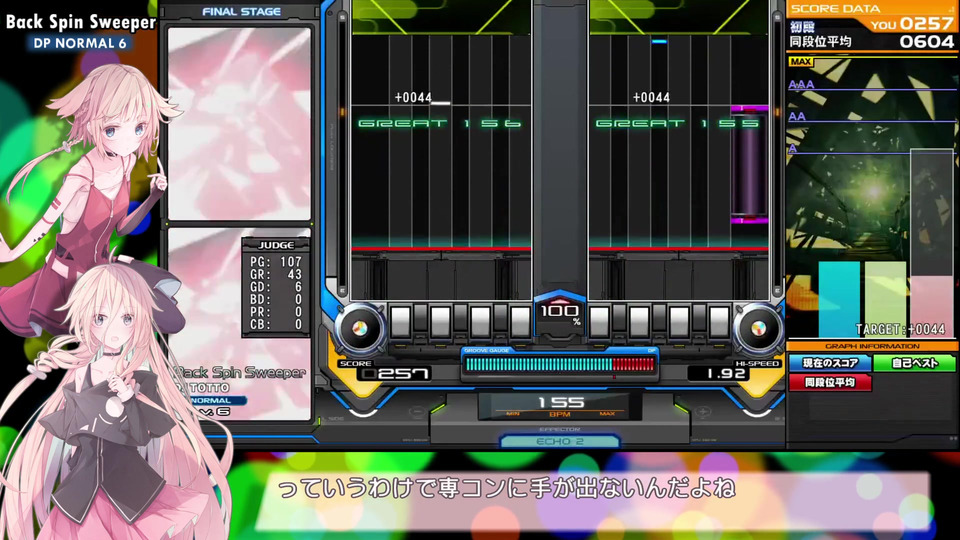Click the right side GREAT 155 judgment
The image size is (960, 540).
tap(677, 124)
